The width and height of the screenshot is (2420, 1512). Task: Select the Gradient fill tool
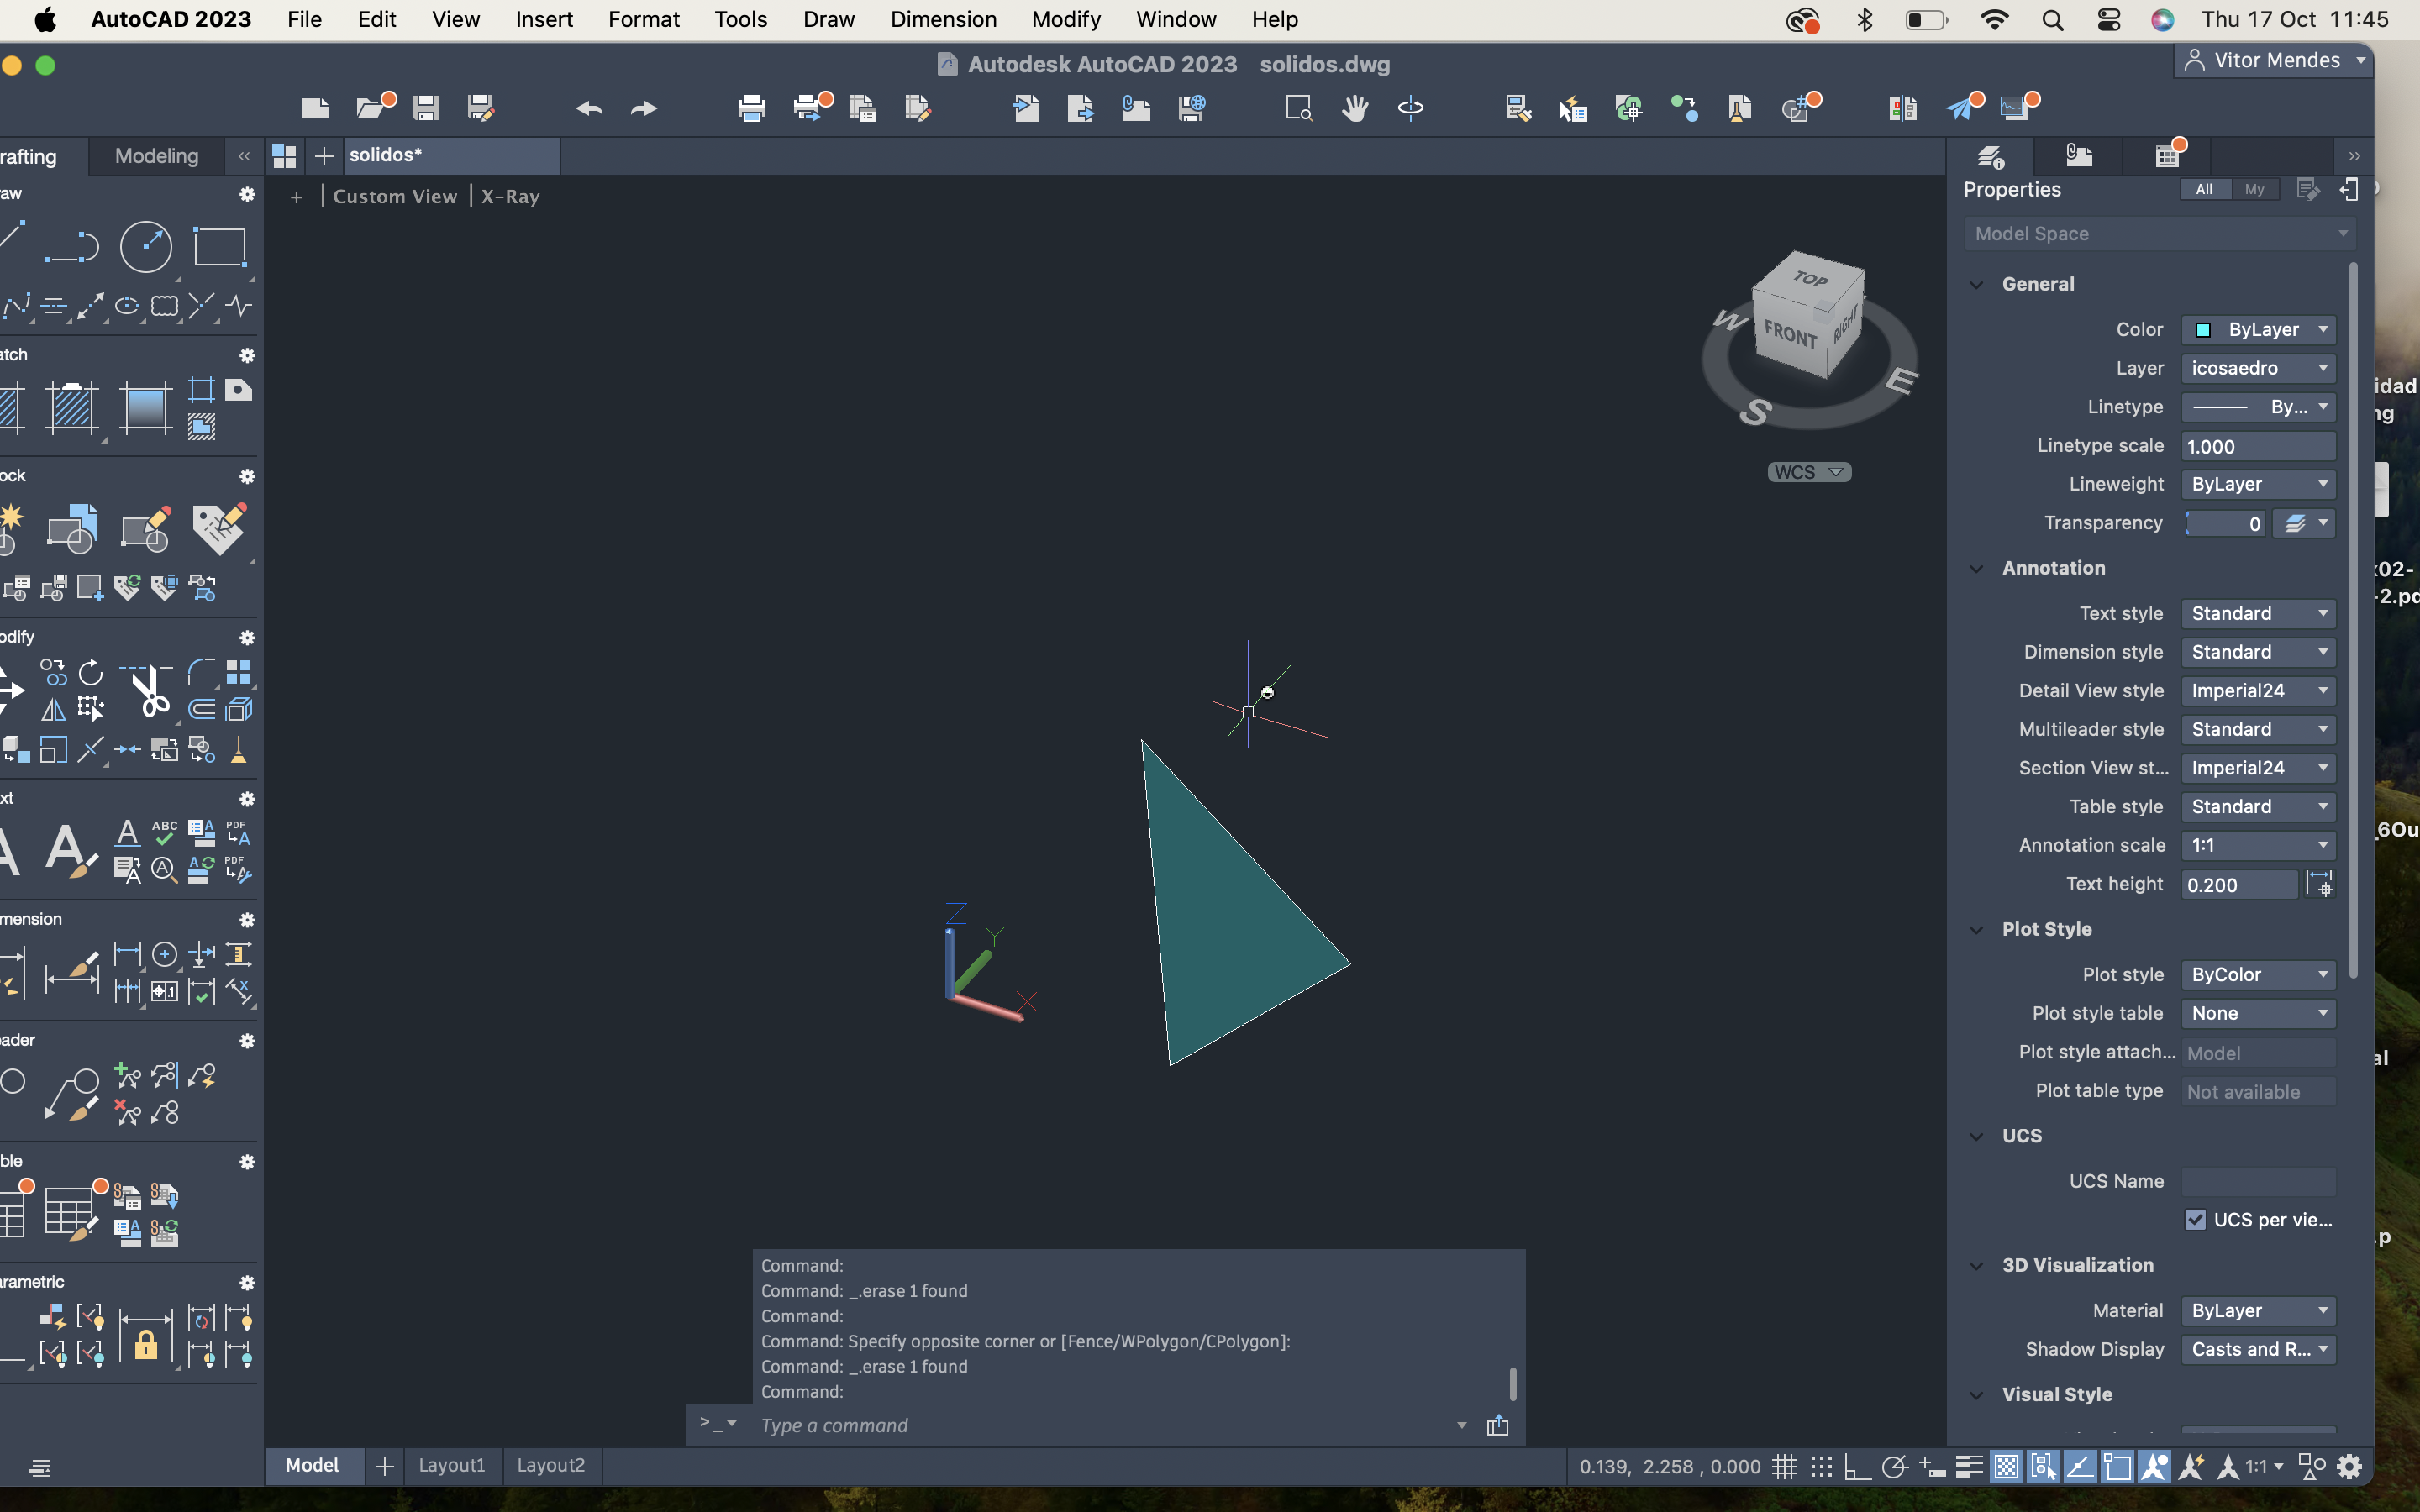point(146,408)
